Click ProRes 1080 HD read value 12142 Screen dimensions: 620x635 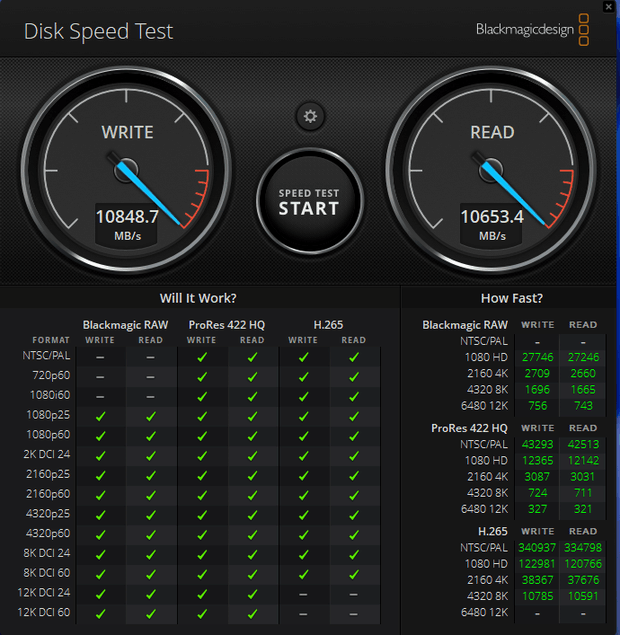583,460
